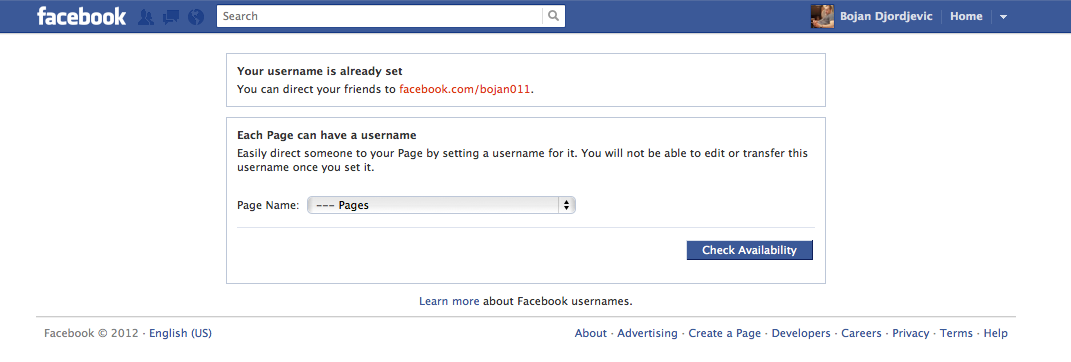Open the facebook.com/bojan011 link
Viewport: 1071px width, 362px height.
464,89
